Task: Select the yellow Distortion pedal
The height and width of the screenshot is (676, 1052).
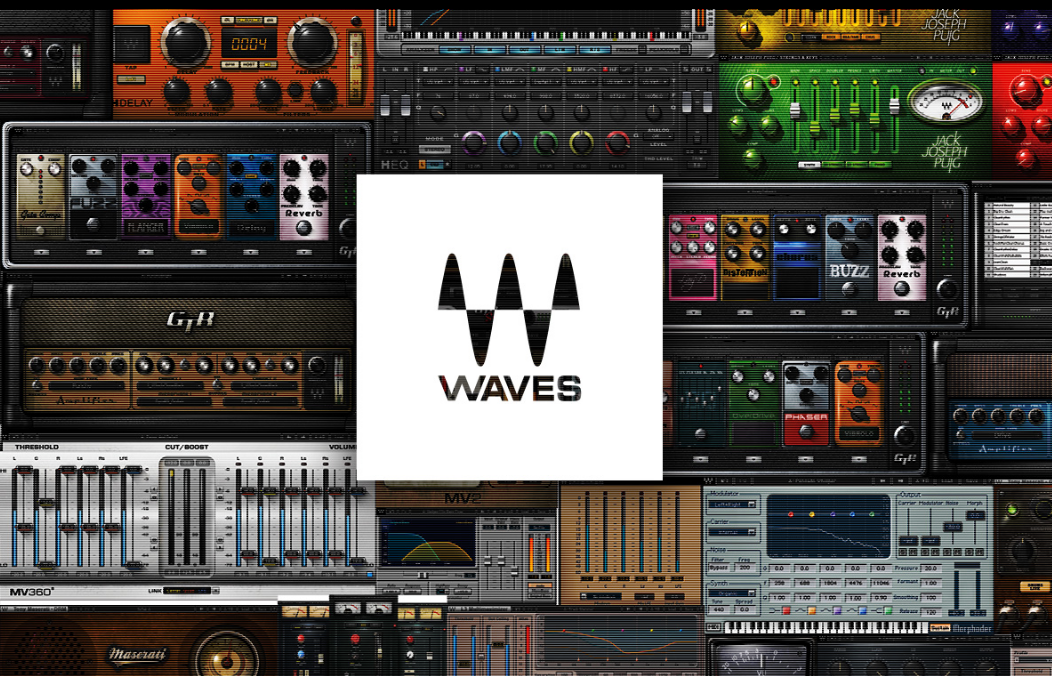Action: pos(745,258)
